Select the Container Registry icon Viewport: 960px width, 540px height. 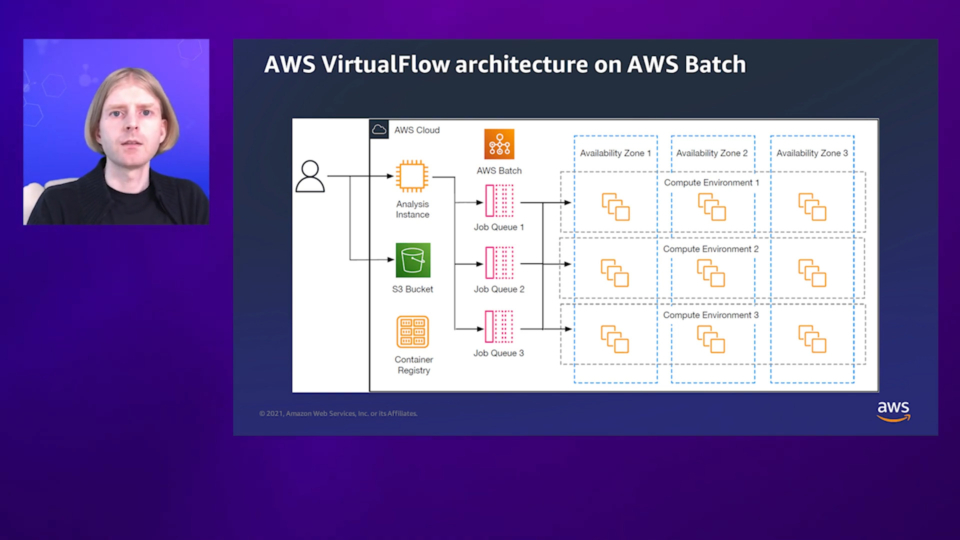point(412,332)
